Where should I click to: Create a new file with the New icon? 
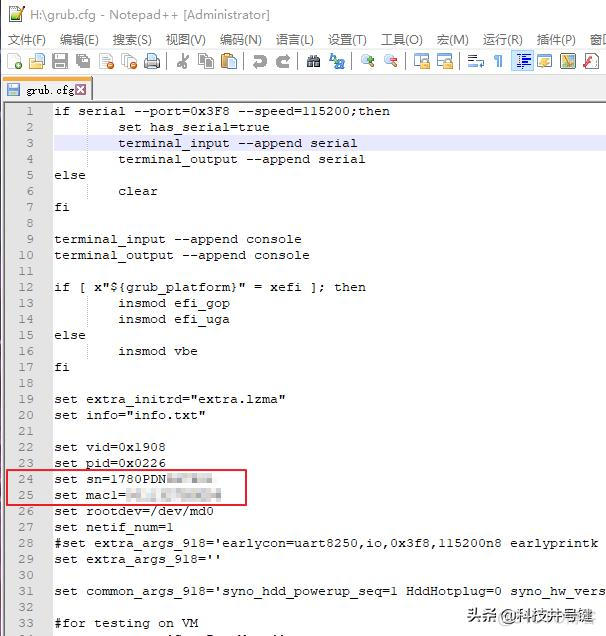(x=15, y=61)
